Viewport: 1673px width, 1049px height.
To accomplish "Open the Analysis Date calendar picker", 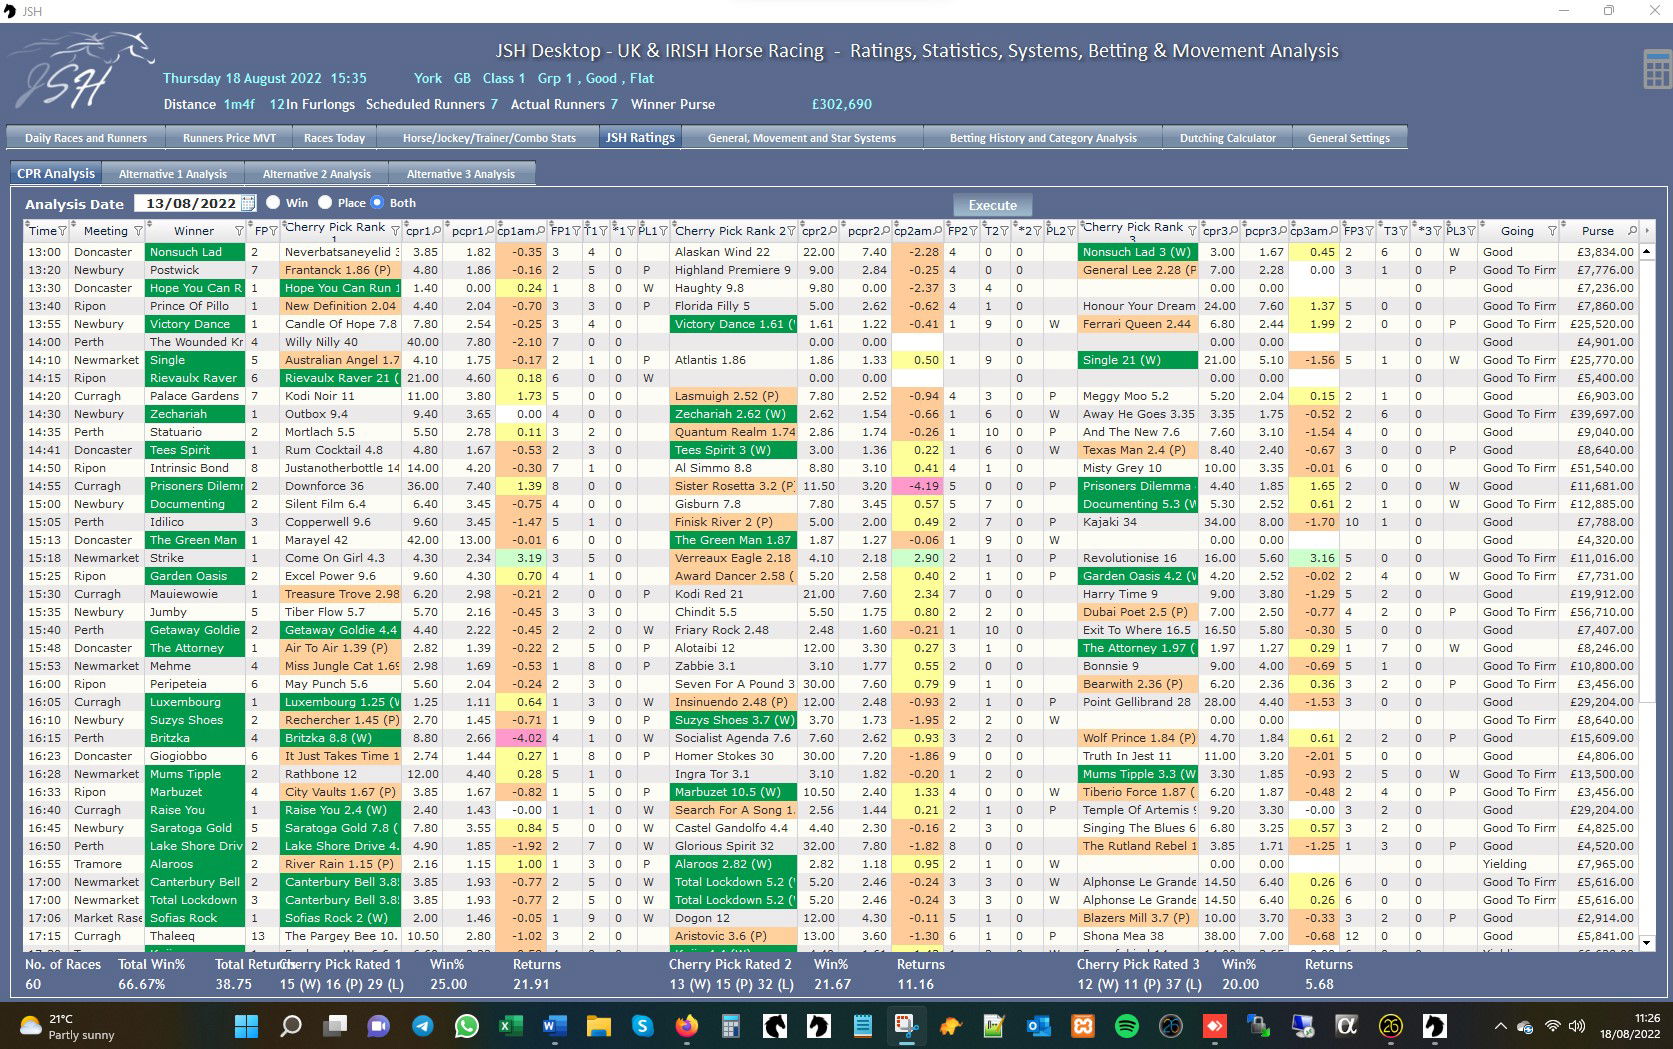I will pyautogui.click(x=248, y=203).
